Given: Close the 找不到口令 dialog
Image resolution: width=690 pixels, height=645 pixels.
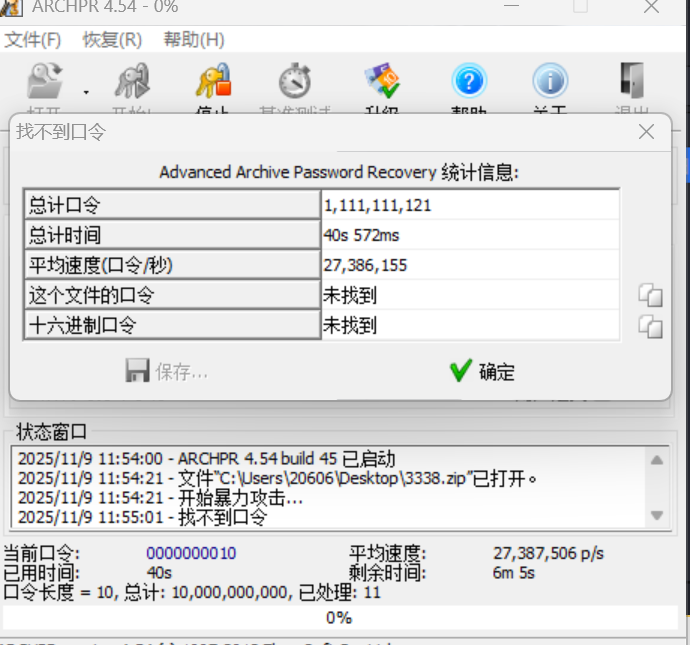Looking at the screenshot, I should (x=646, y=132).
